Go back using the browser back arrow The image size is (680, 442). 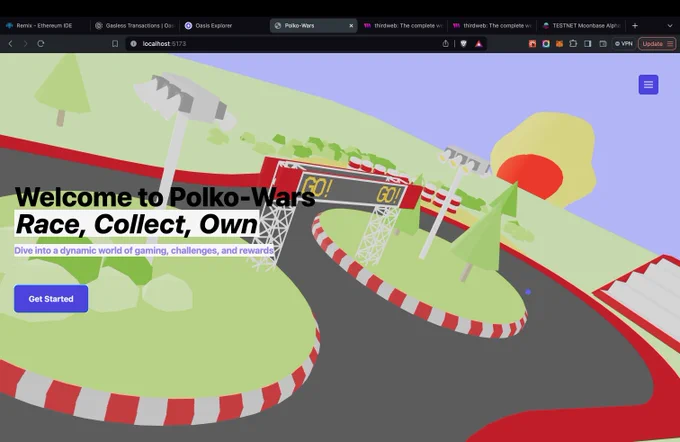tap(10, 44)
